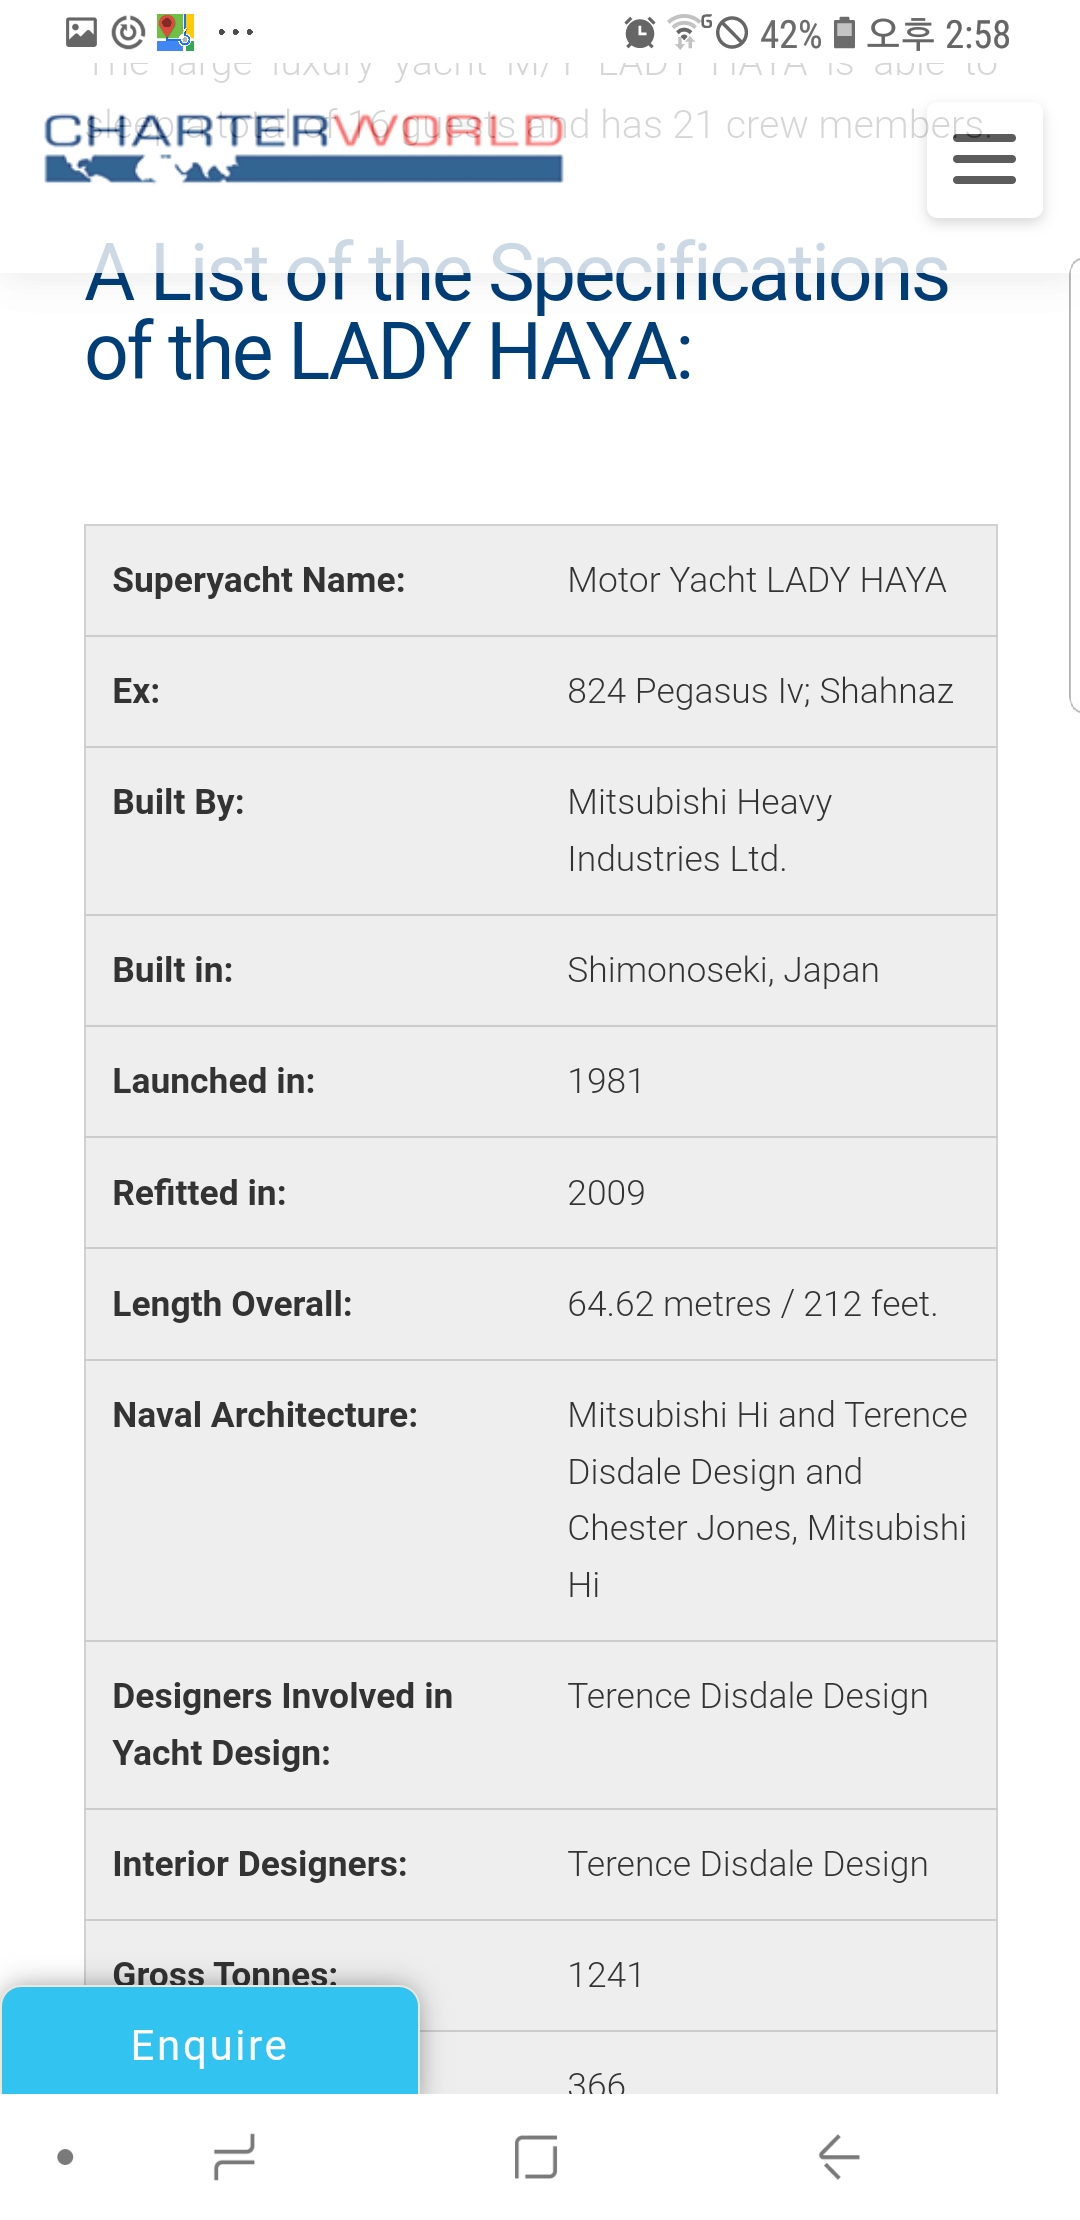Tap the Wi-Fi signal status icon
The image size is (1080, 2220).
pos(685,33)
